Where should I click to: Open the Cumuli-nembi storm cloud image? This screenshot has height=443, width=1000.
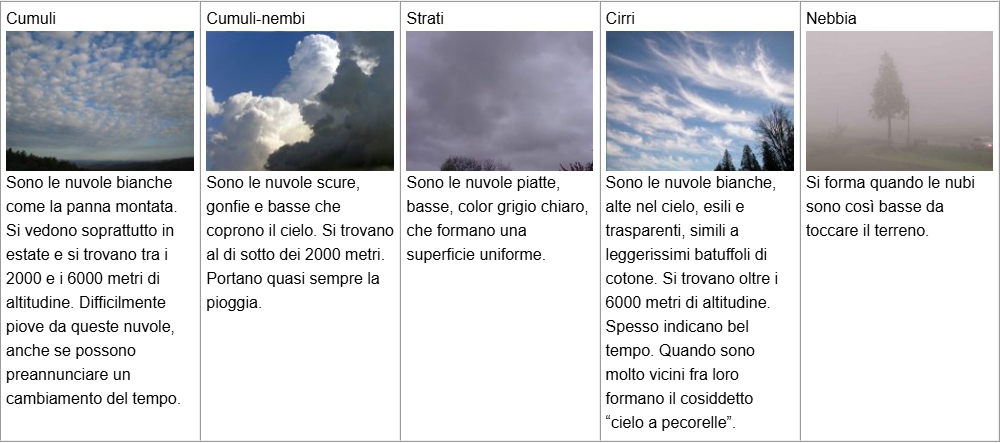[x=300, y=101]
